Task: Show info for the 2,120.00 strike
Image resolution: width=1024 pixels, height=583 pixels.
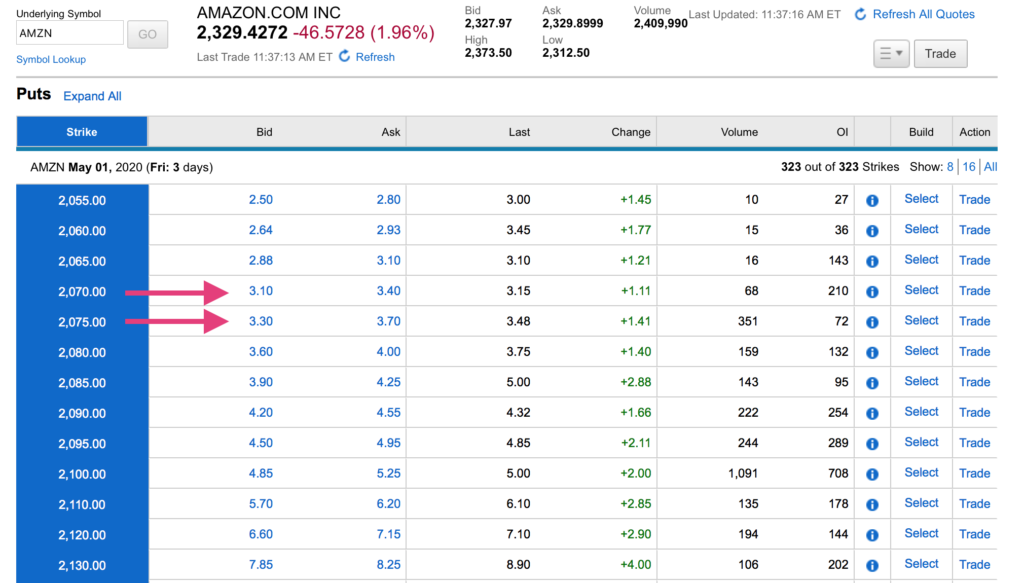Action: tap(872, 534)
